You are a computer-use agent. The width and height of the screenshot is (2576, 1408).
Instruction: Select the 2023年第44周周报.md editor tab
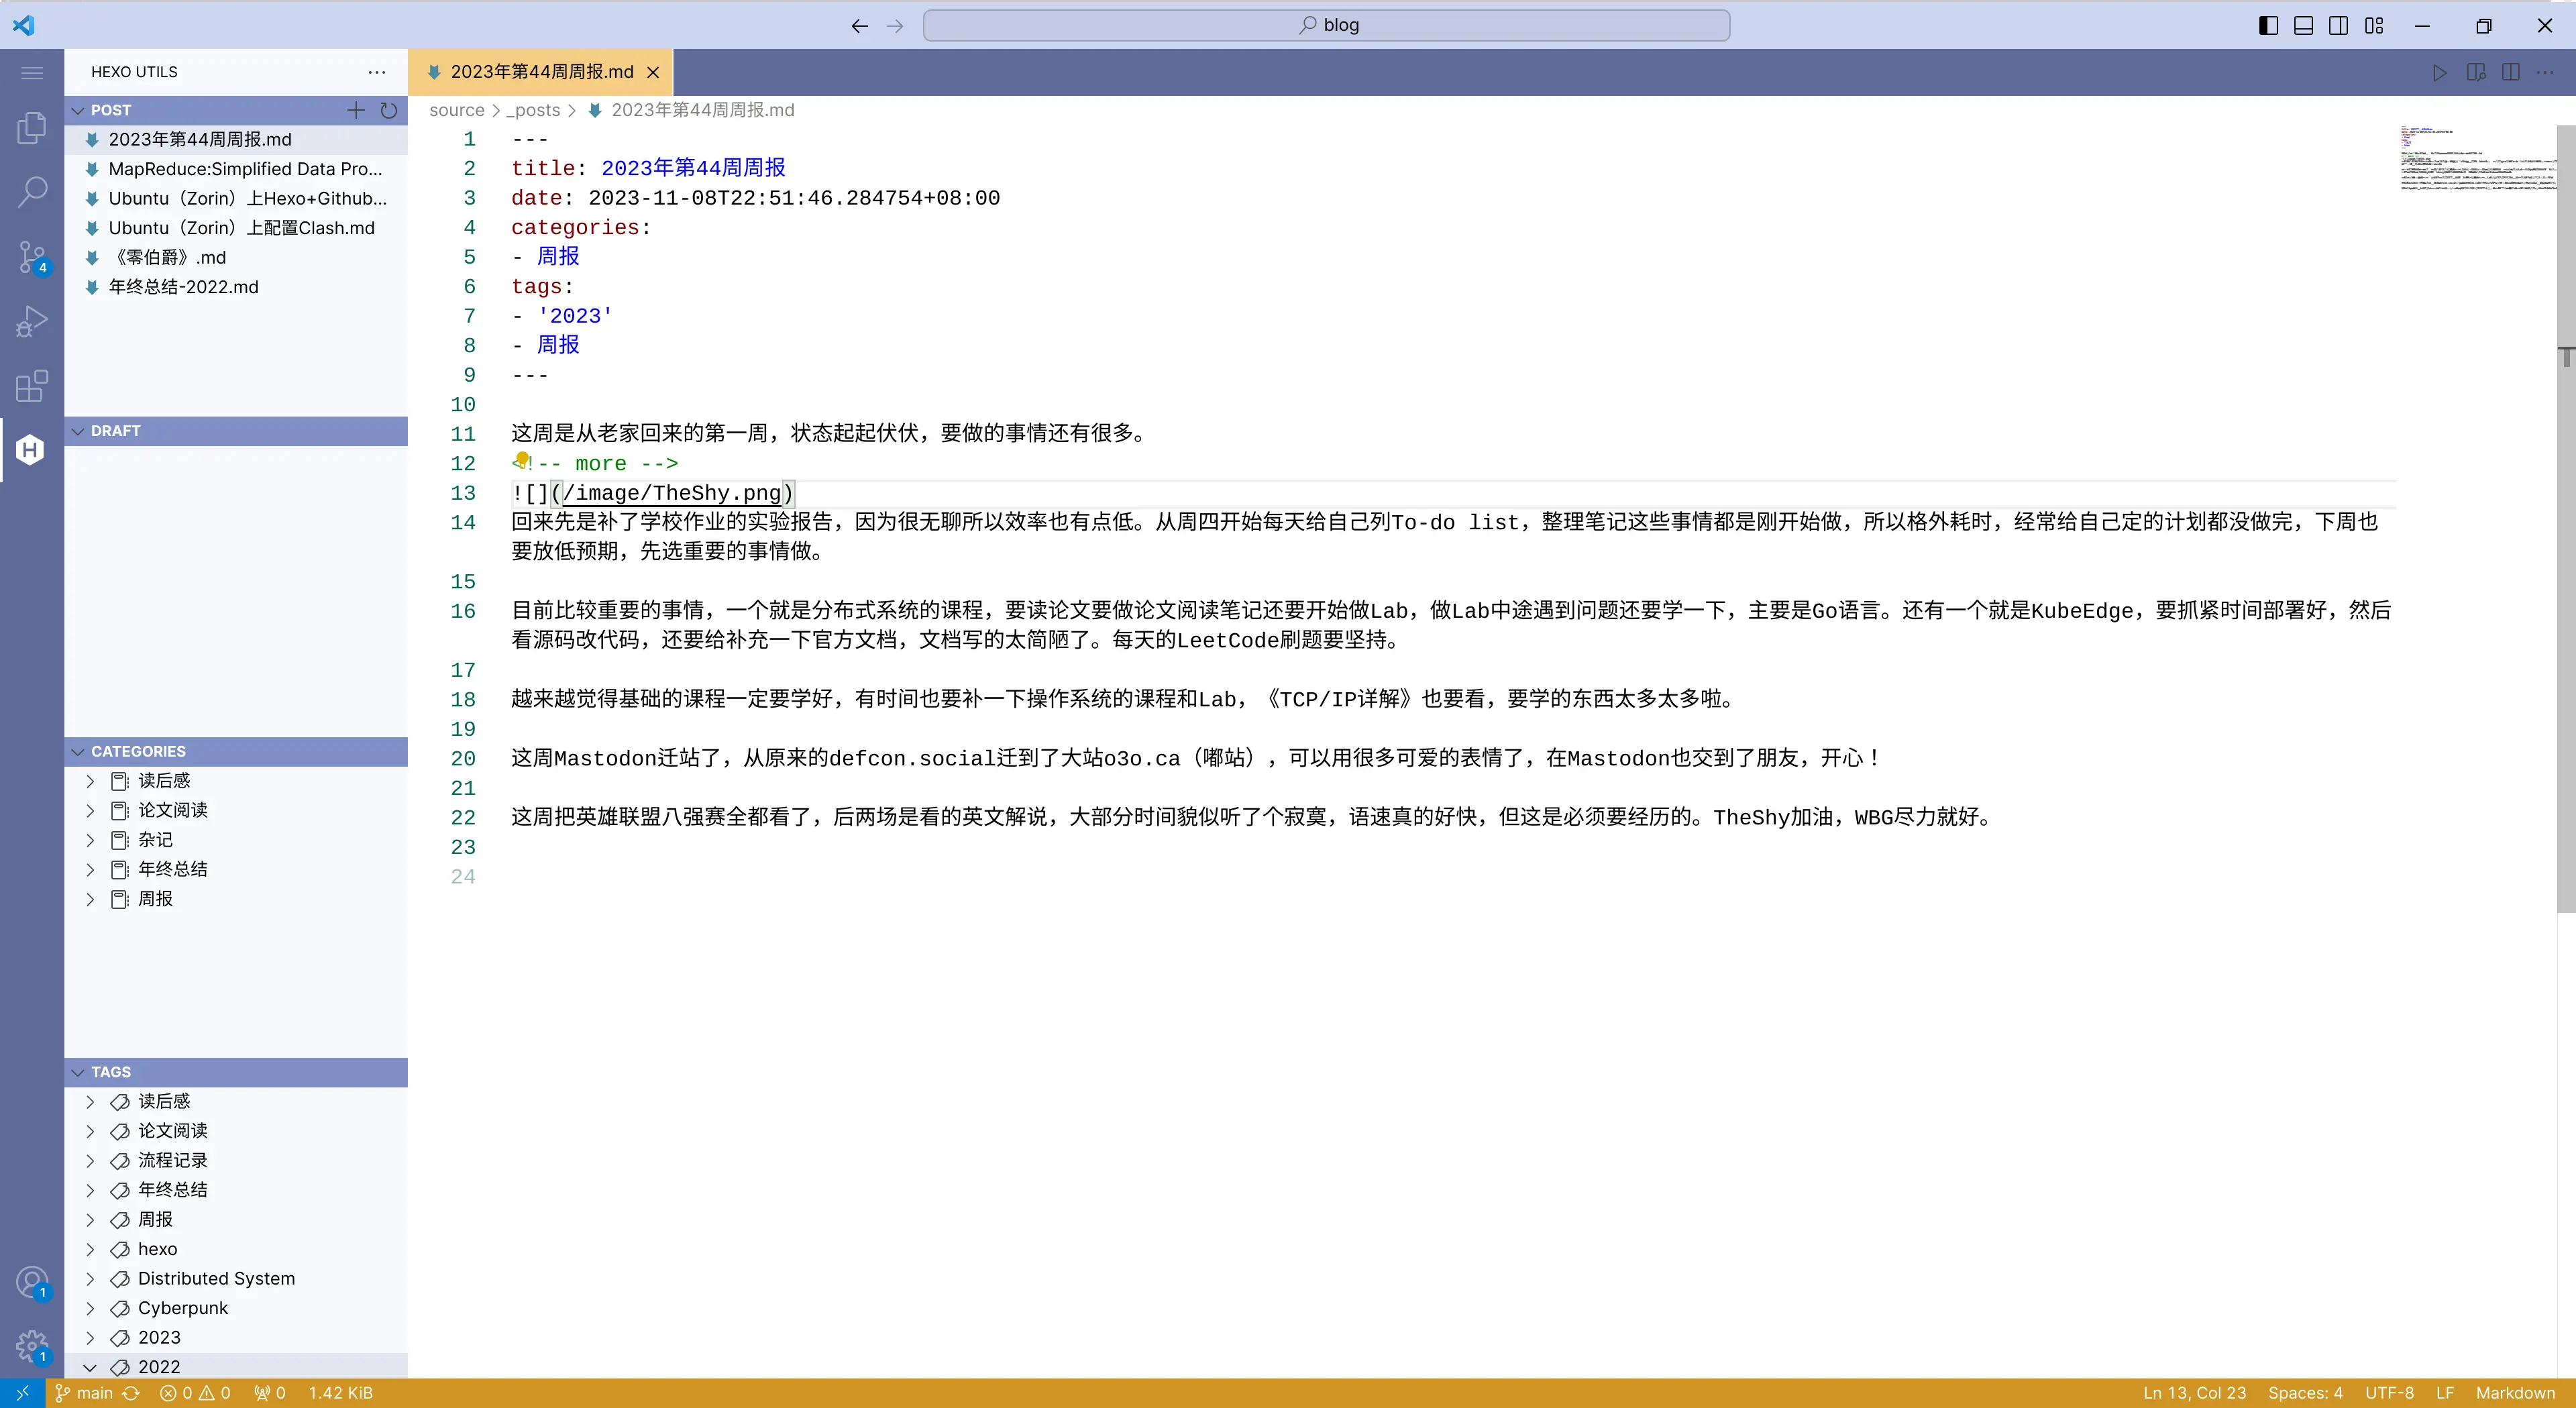click(x=541, y=72)
